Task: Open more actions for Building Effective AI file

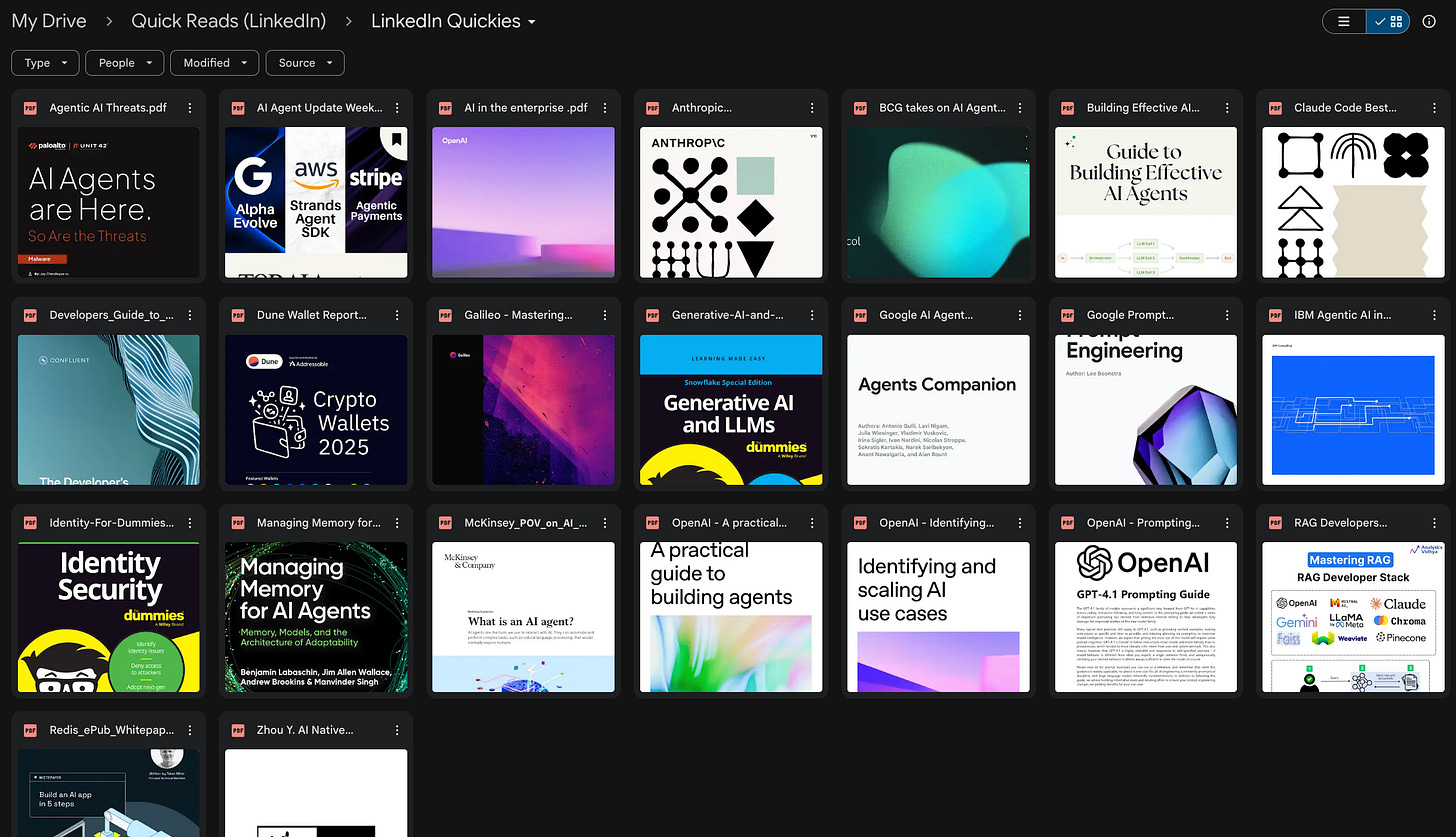Action: (x=1227, y=108)
